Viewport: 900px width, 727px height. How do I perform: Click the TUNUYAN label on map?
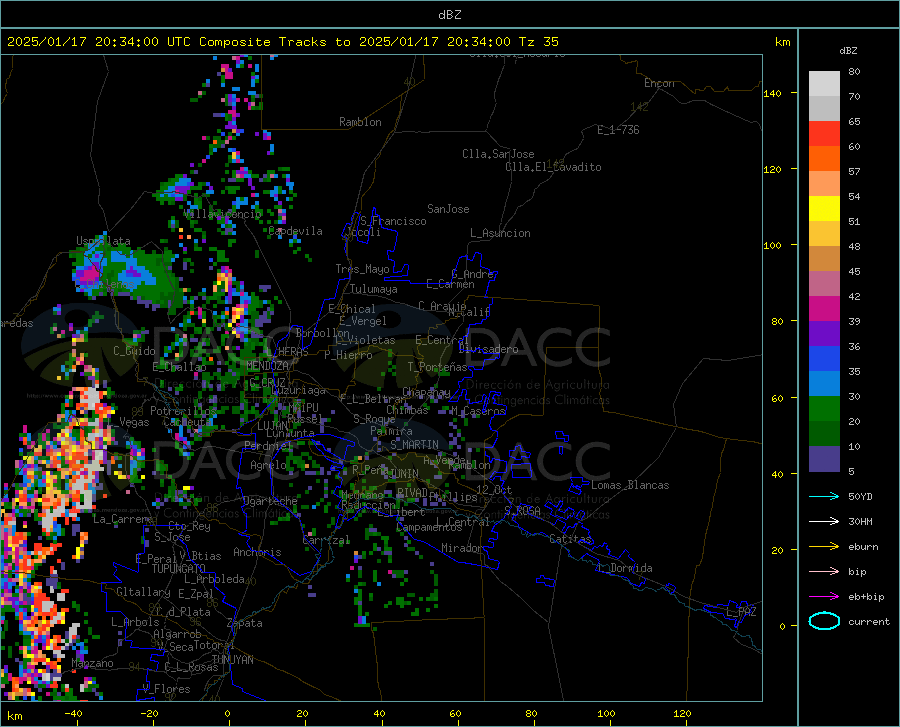(232, 660)
